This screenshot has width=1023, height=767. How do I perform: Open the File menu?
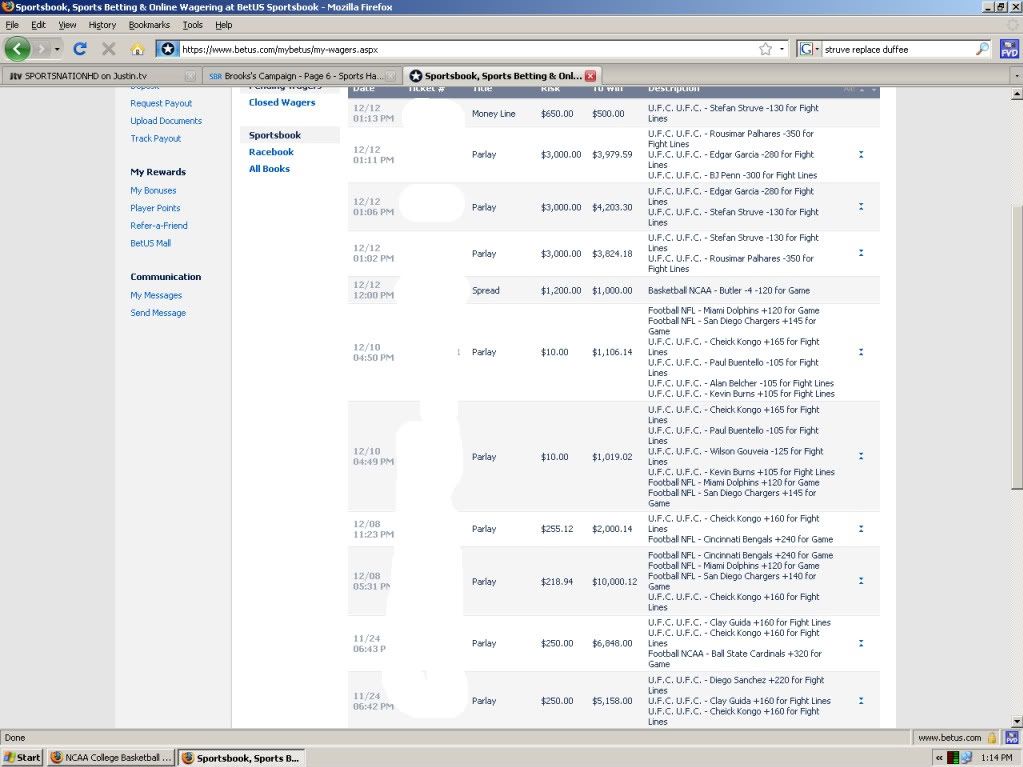(12, 25)
